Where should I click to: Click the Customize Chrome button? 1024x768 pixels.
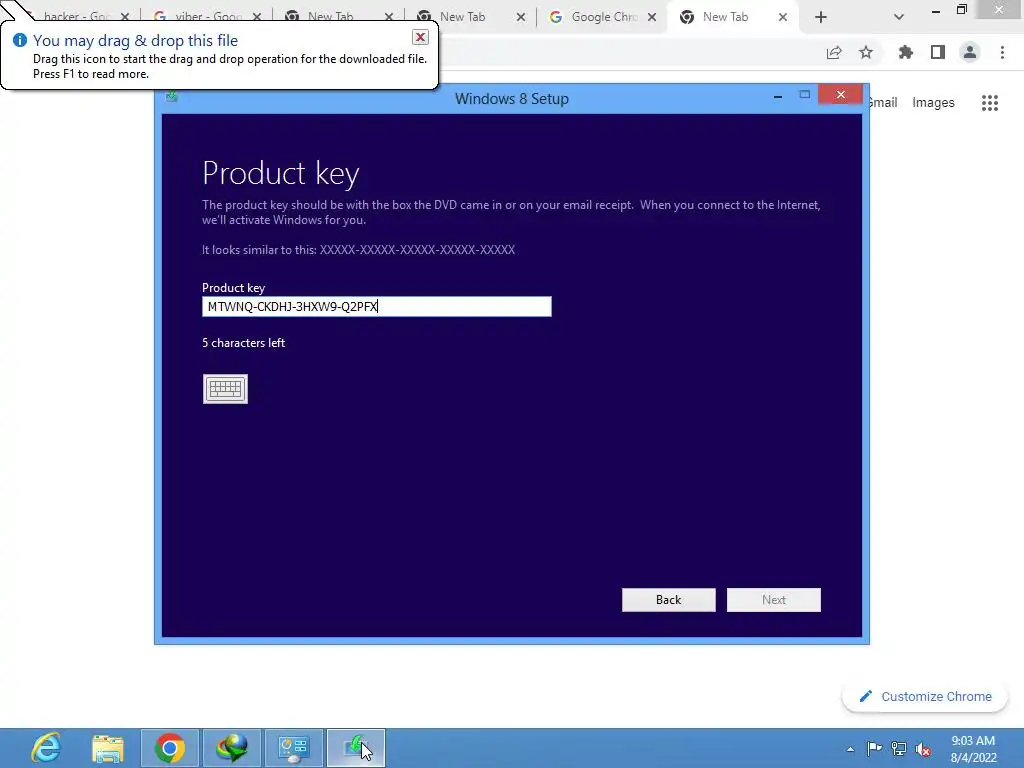(925, 697)
